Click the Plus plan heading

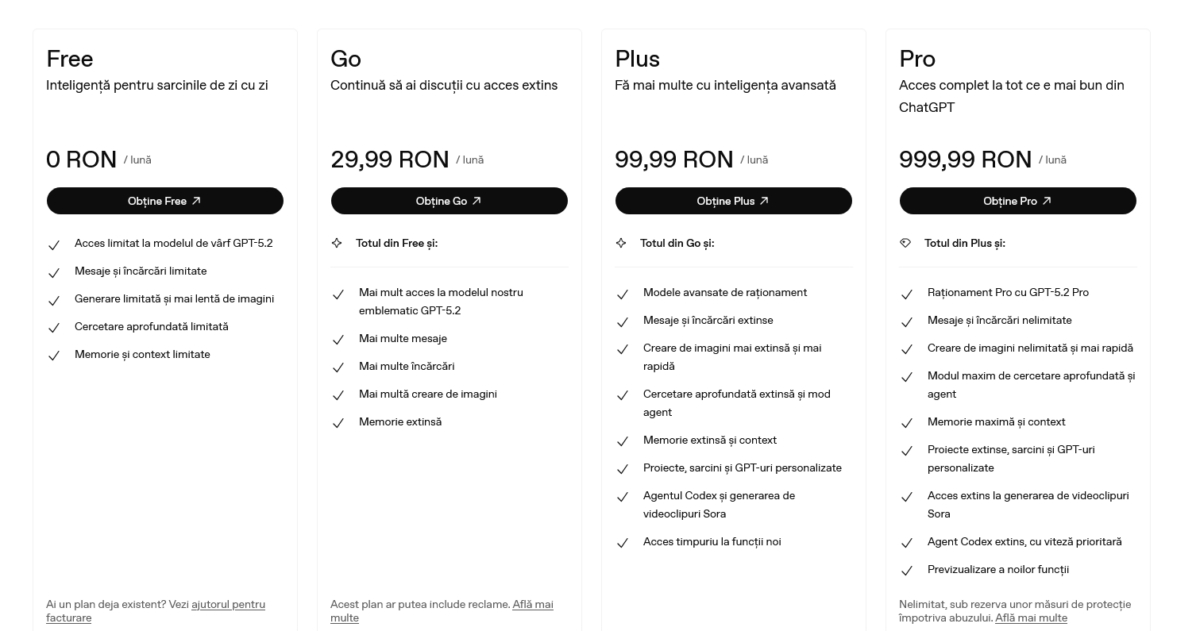[x=637, y=58]
